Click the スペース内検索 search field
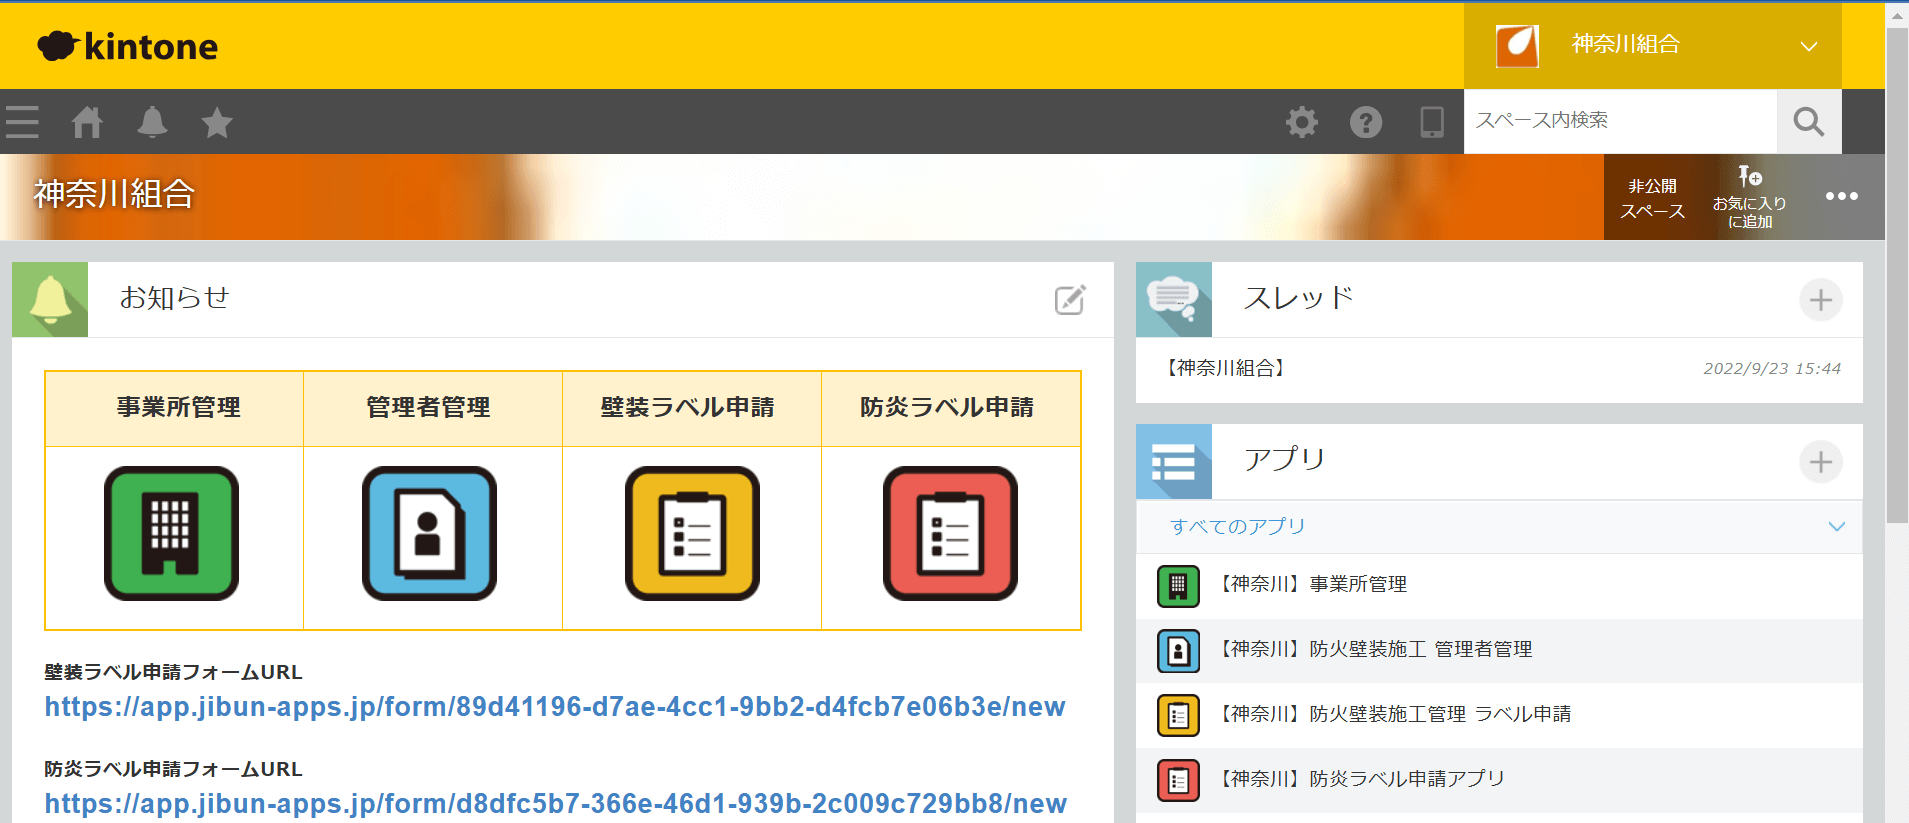 coord(1619,121)
